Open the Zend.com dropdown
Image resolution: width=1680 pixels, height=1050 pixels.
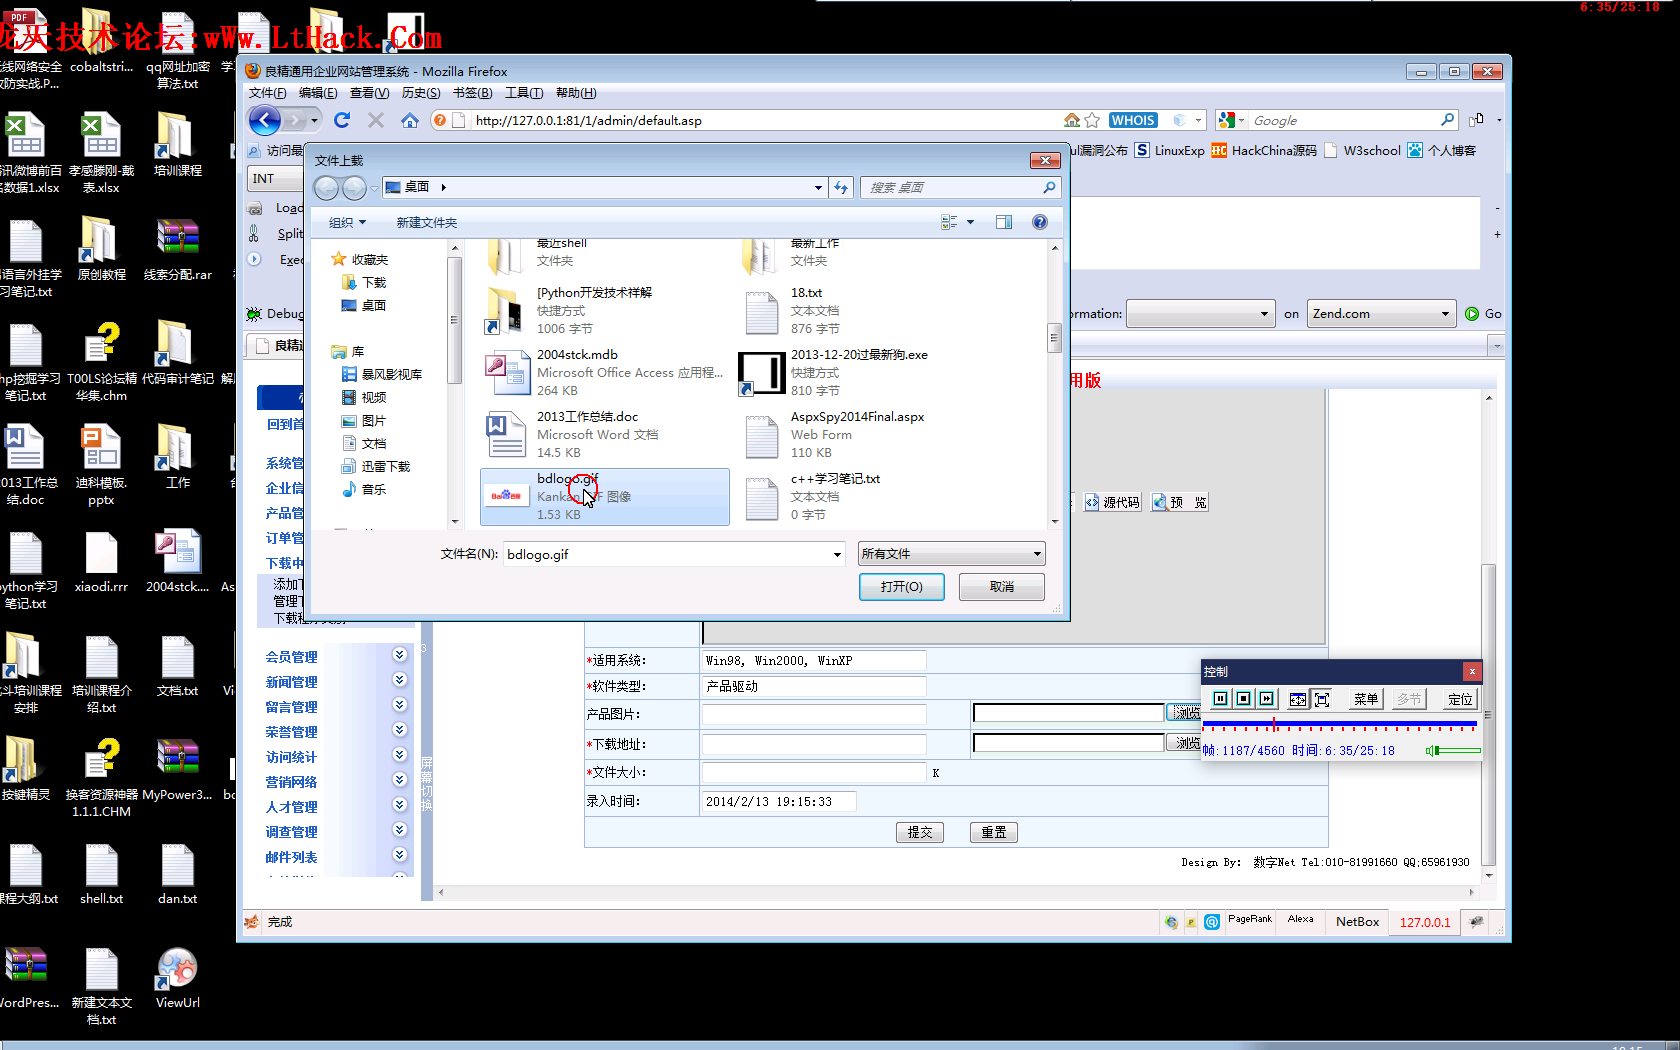pos(1379,314)
